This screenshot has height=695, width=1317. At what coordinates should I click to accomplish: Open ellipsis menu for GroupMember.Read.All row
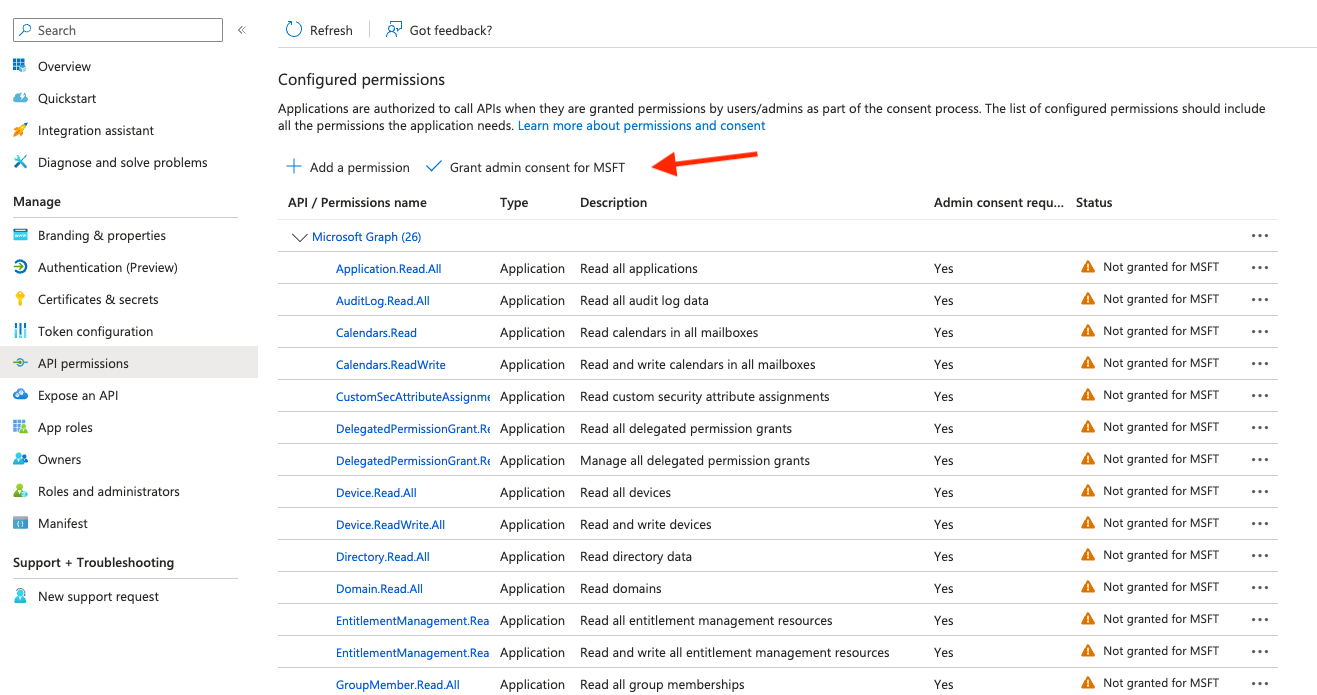[1260, 684]
